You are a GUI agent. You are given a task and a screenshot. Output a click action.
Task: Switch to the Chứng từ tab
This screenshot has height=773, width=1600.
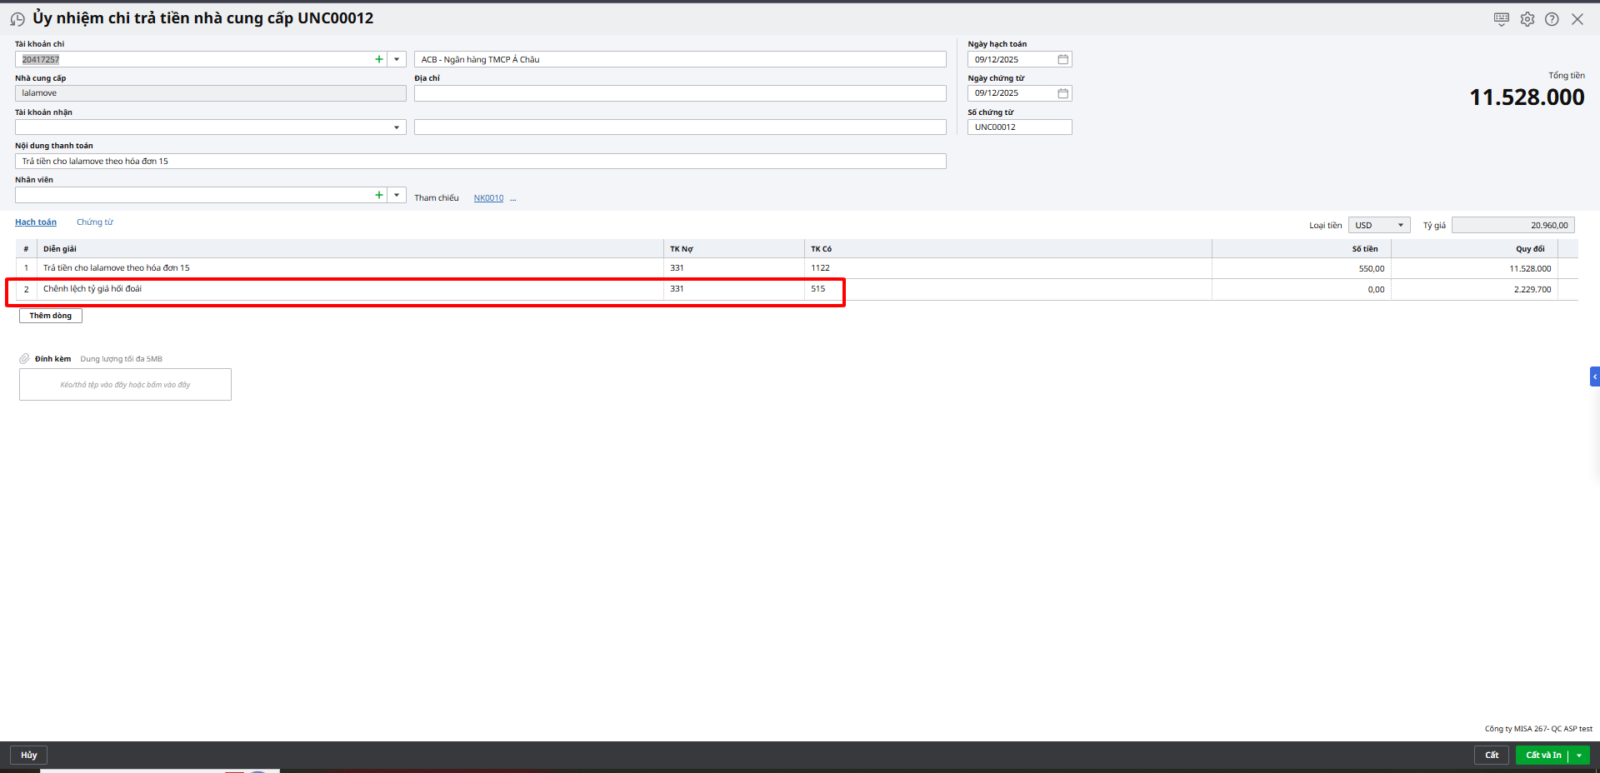coord(95,222)
